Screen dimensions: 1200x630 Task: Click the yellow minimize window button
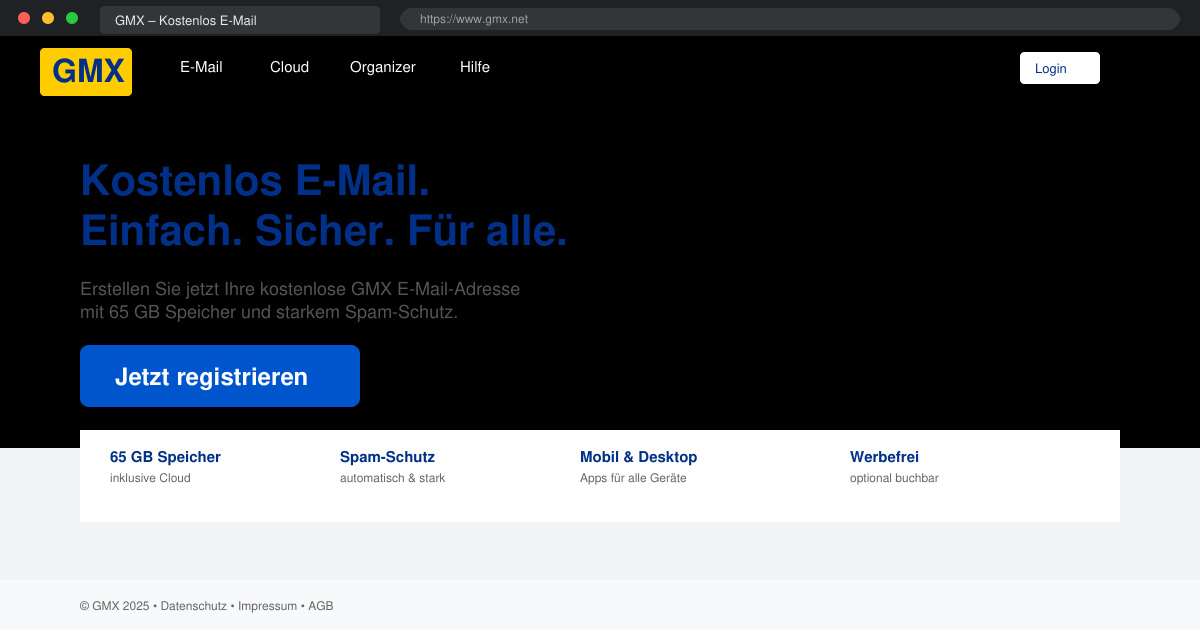click(48, 18)
